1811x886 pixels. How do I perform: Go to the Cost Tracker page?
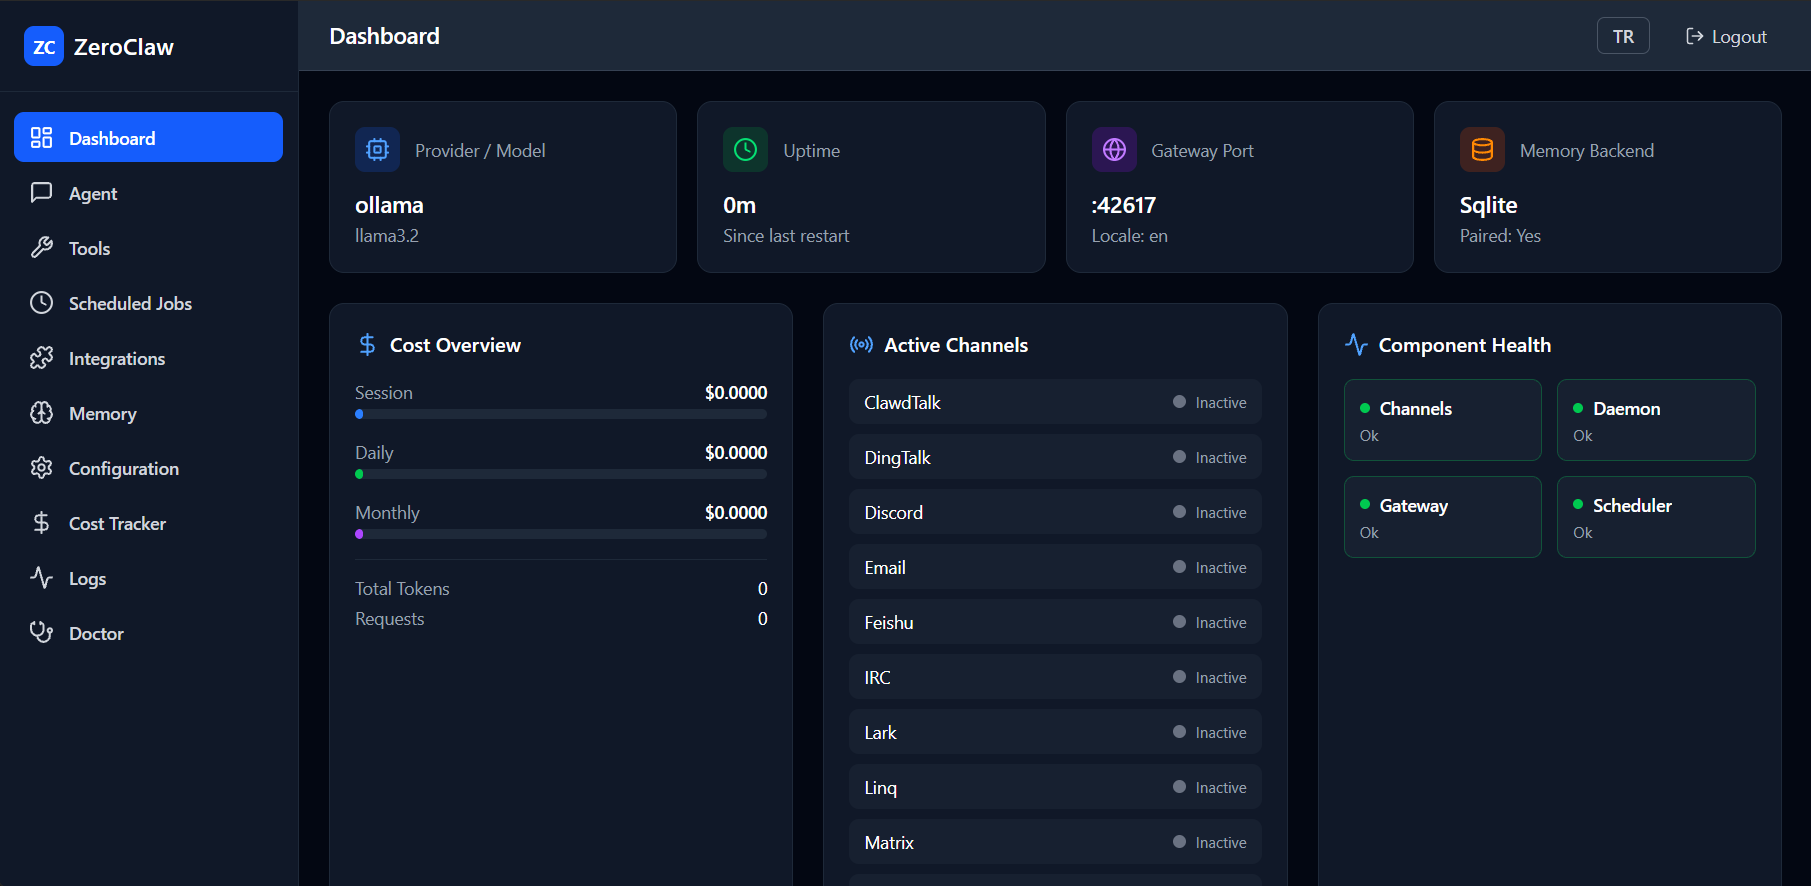click(148, 523)
